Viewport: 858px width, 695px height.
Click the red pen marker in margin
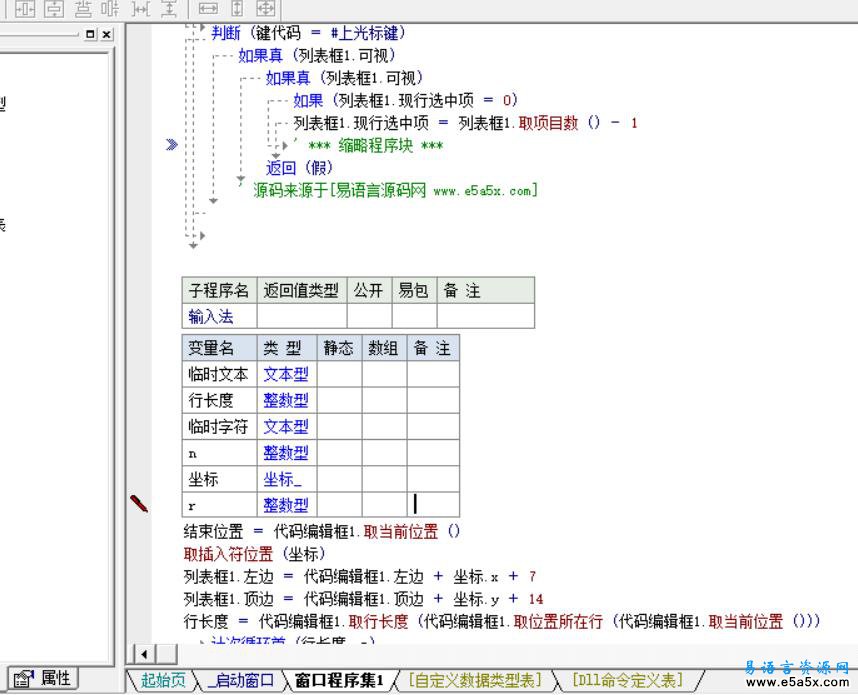tap(139, 503)
